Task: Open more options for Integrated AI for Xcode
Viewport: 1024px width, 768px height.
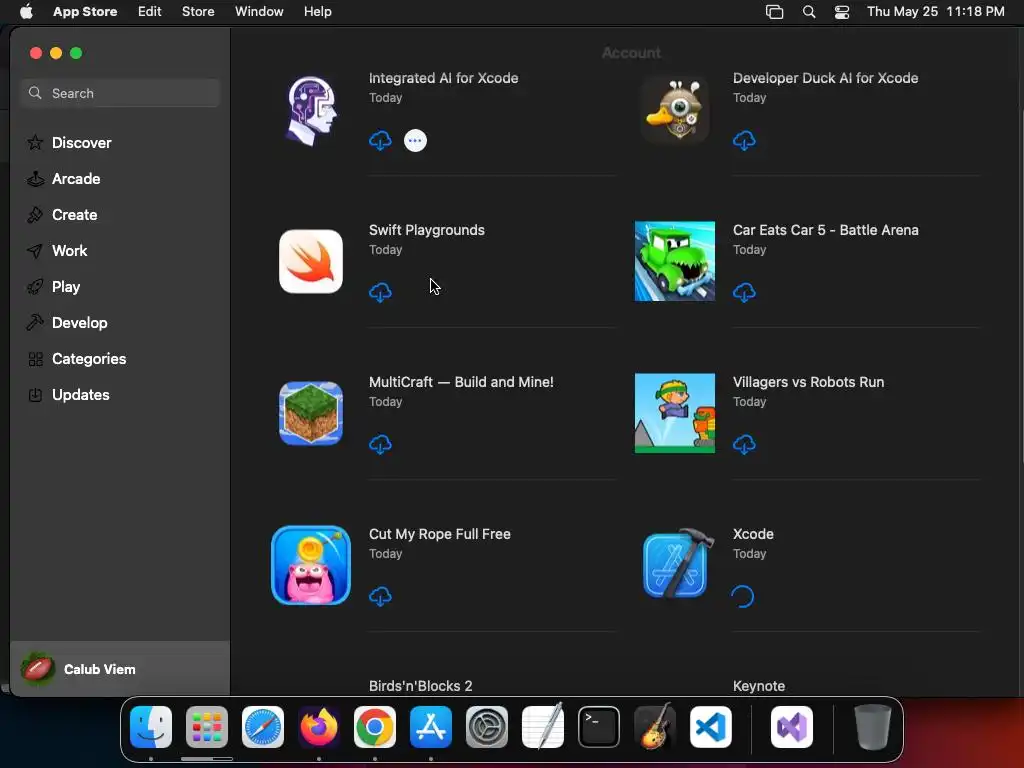Action: 415,140
